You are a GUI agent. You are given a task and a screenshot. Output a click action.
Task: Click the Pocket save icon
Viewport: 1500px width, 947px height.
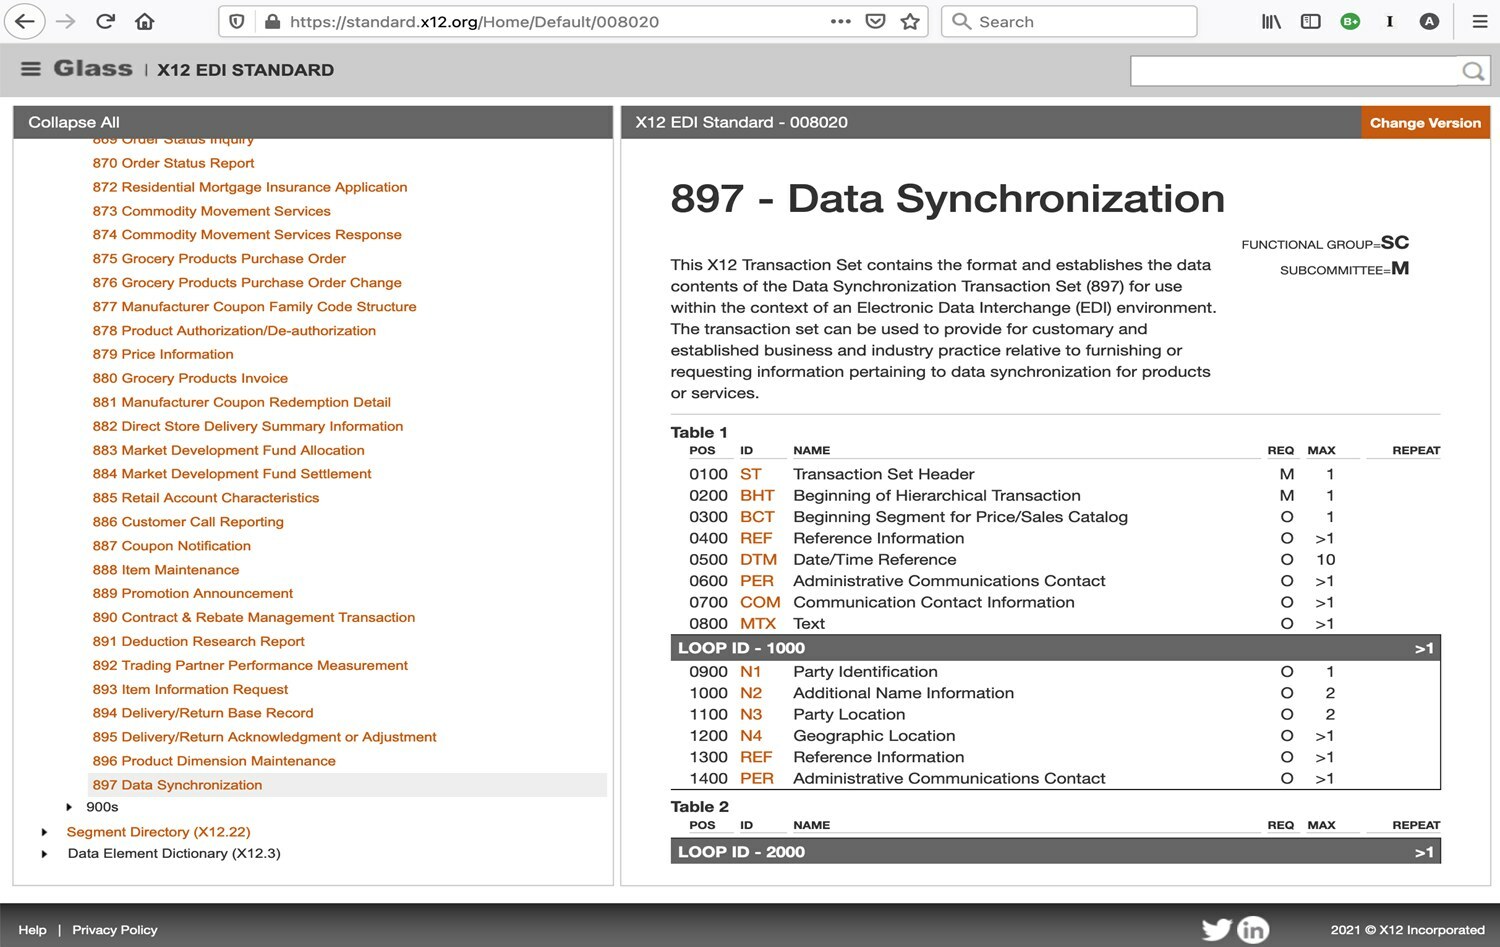click(875, 21)
